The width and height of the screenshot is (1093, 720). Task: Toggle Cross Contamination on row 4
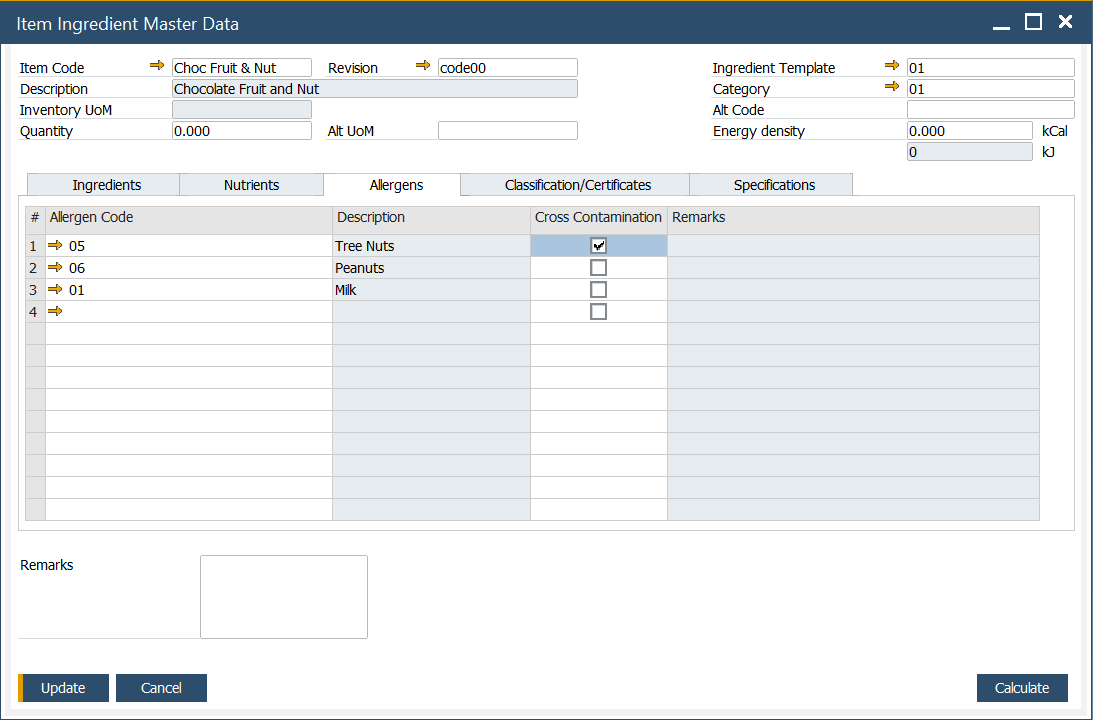(x=598, y=311)
